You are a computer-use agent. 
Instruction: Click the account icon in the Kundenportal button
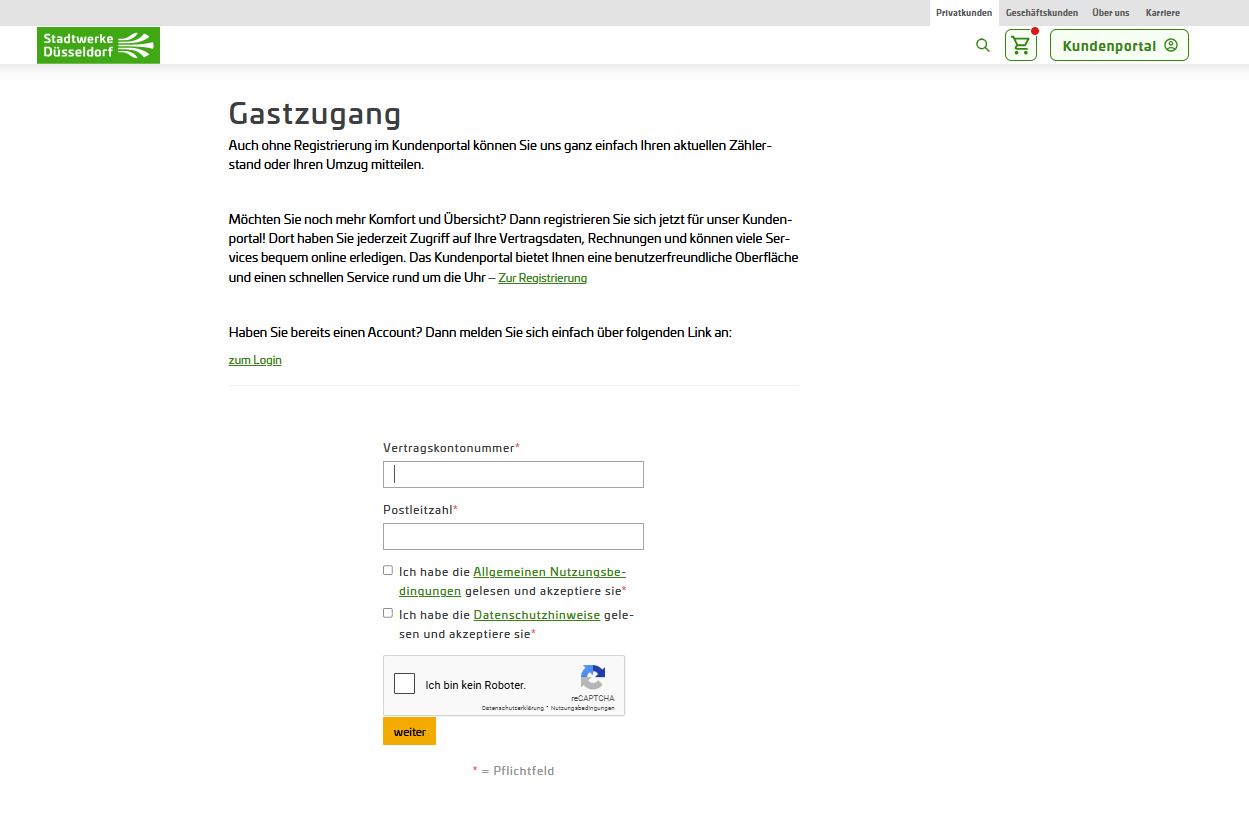[x=1169, y=45]
